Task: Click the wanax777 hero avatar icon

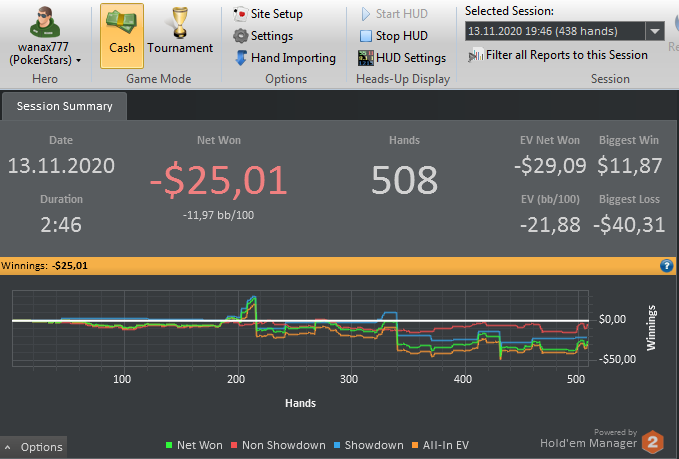Action: click(45, 22)
